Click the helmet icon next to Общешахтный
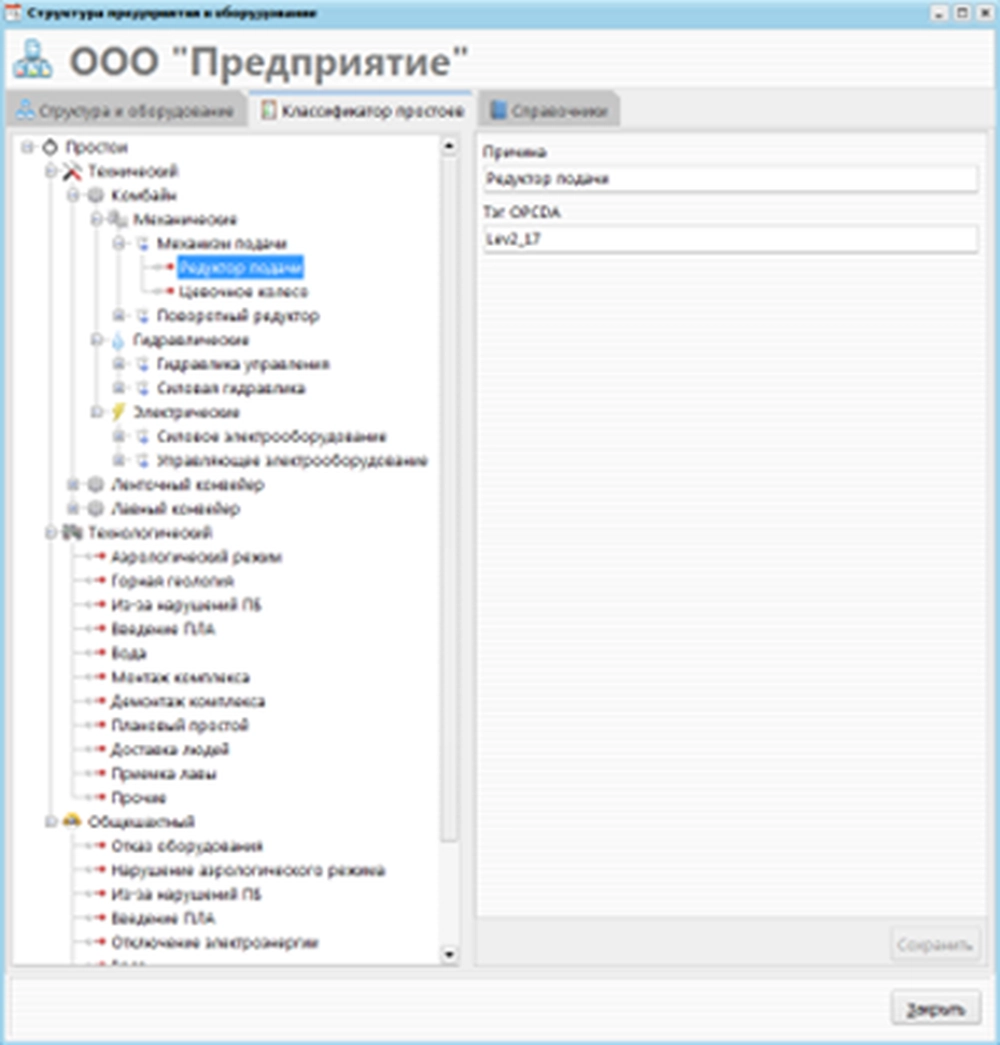The width and height of the screenshot is (1000, 1045). (x=72, y=822)
